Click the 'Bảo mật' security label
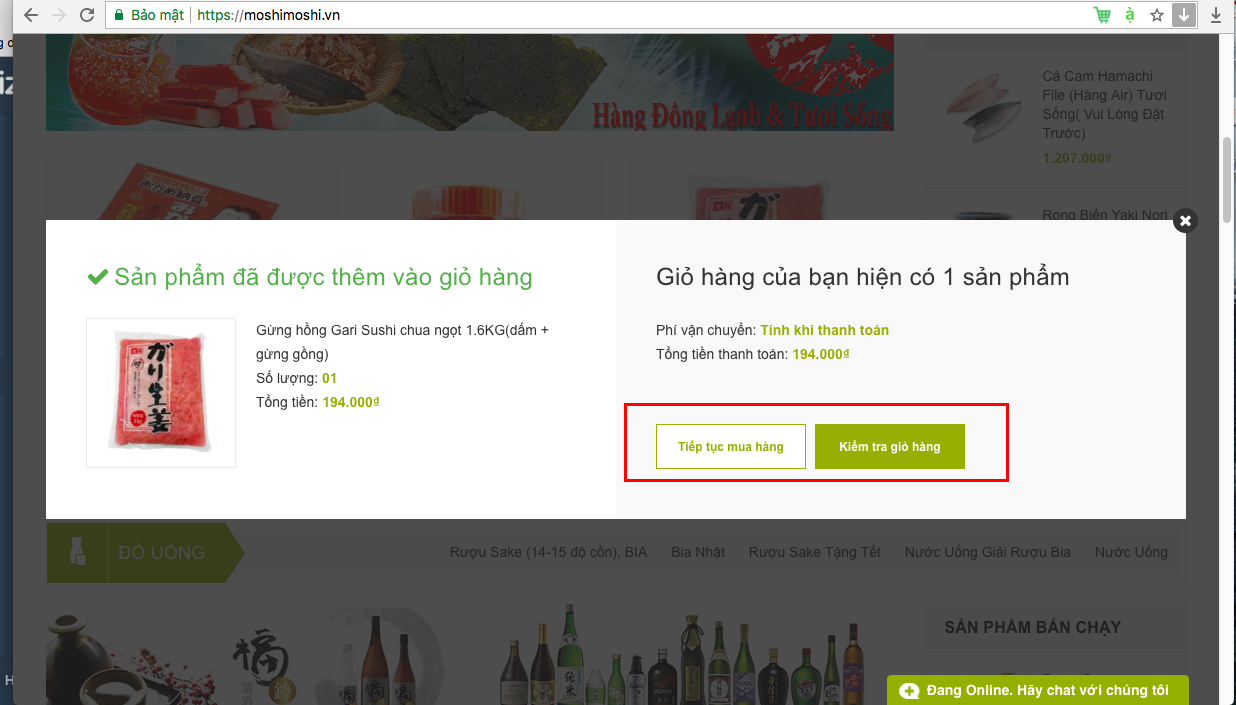This screenshot has width=1236, height=705. (158, 15)
